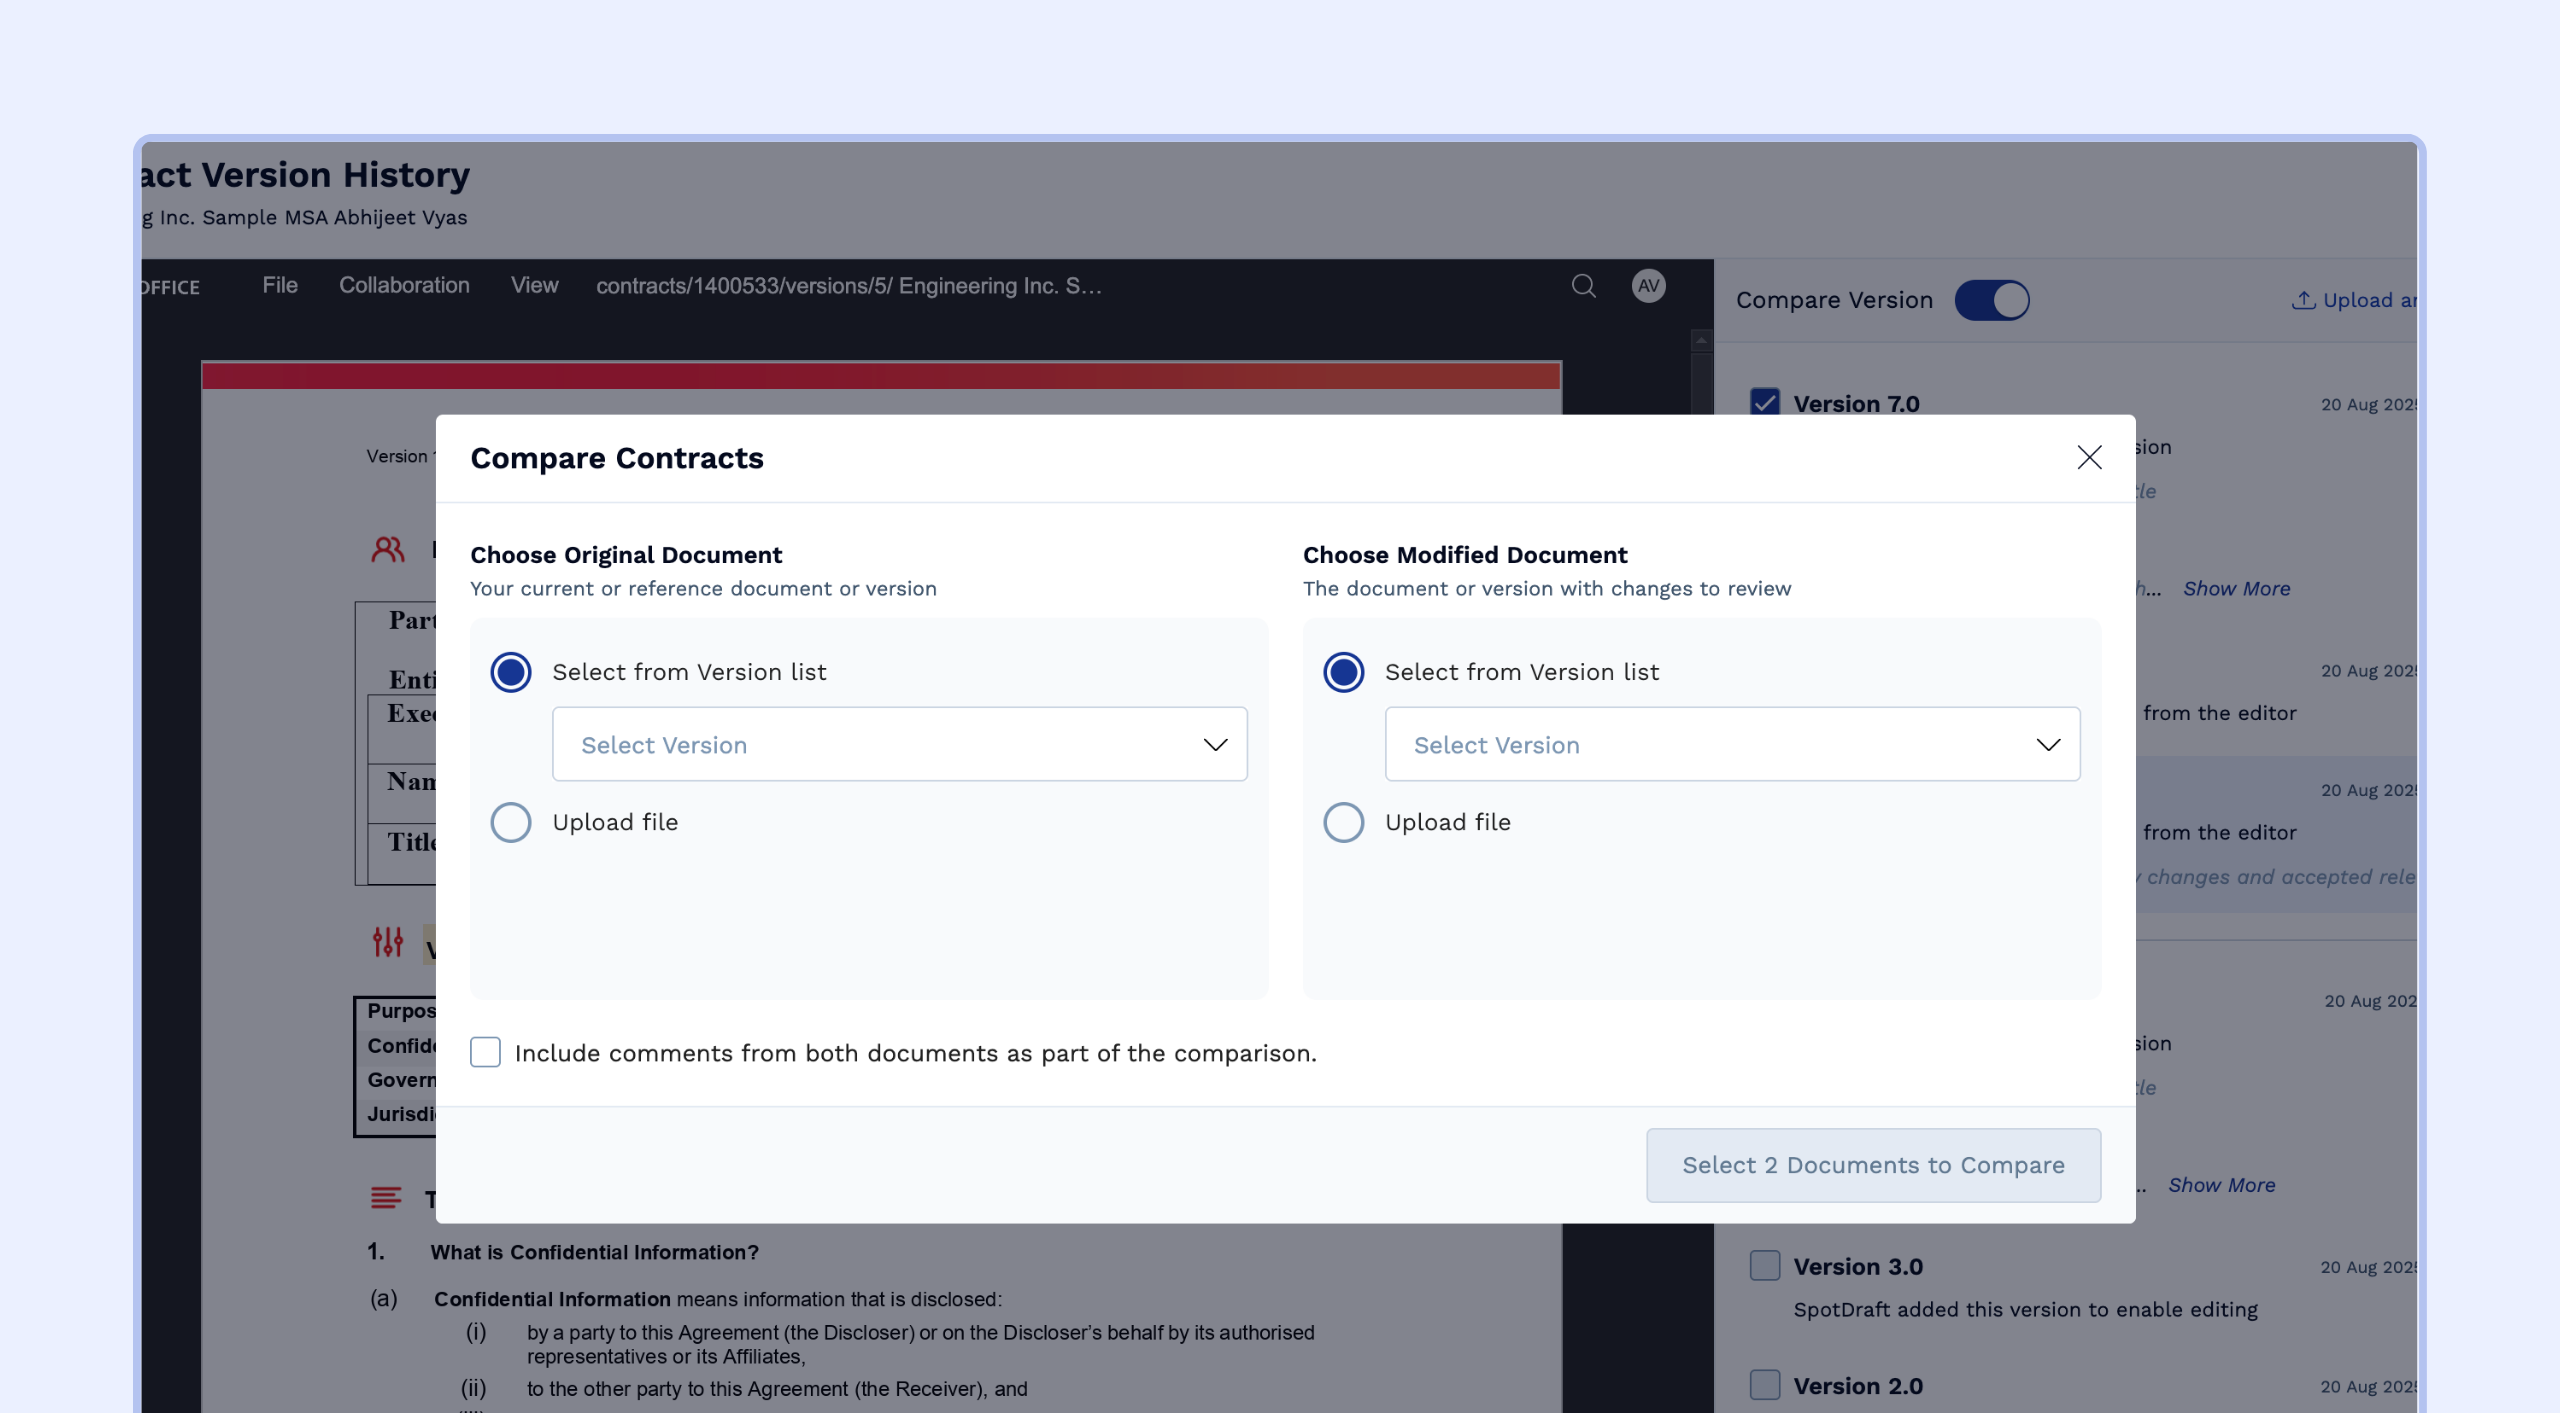
Task: Open the modified document Select Version dropdown
Action: [x=1731, y=745]
